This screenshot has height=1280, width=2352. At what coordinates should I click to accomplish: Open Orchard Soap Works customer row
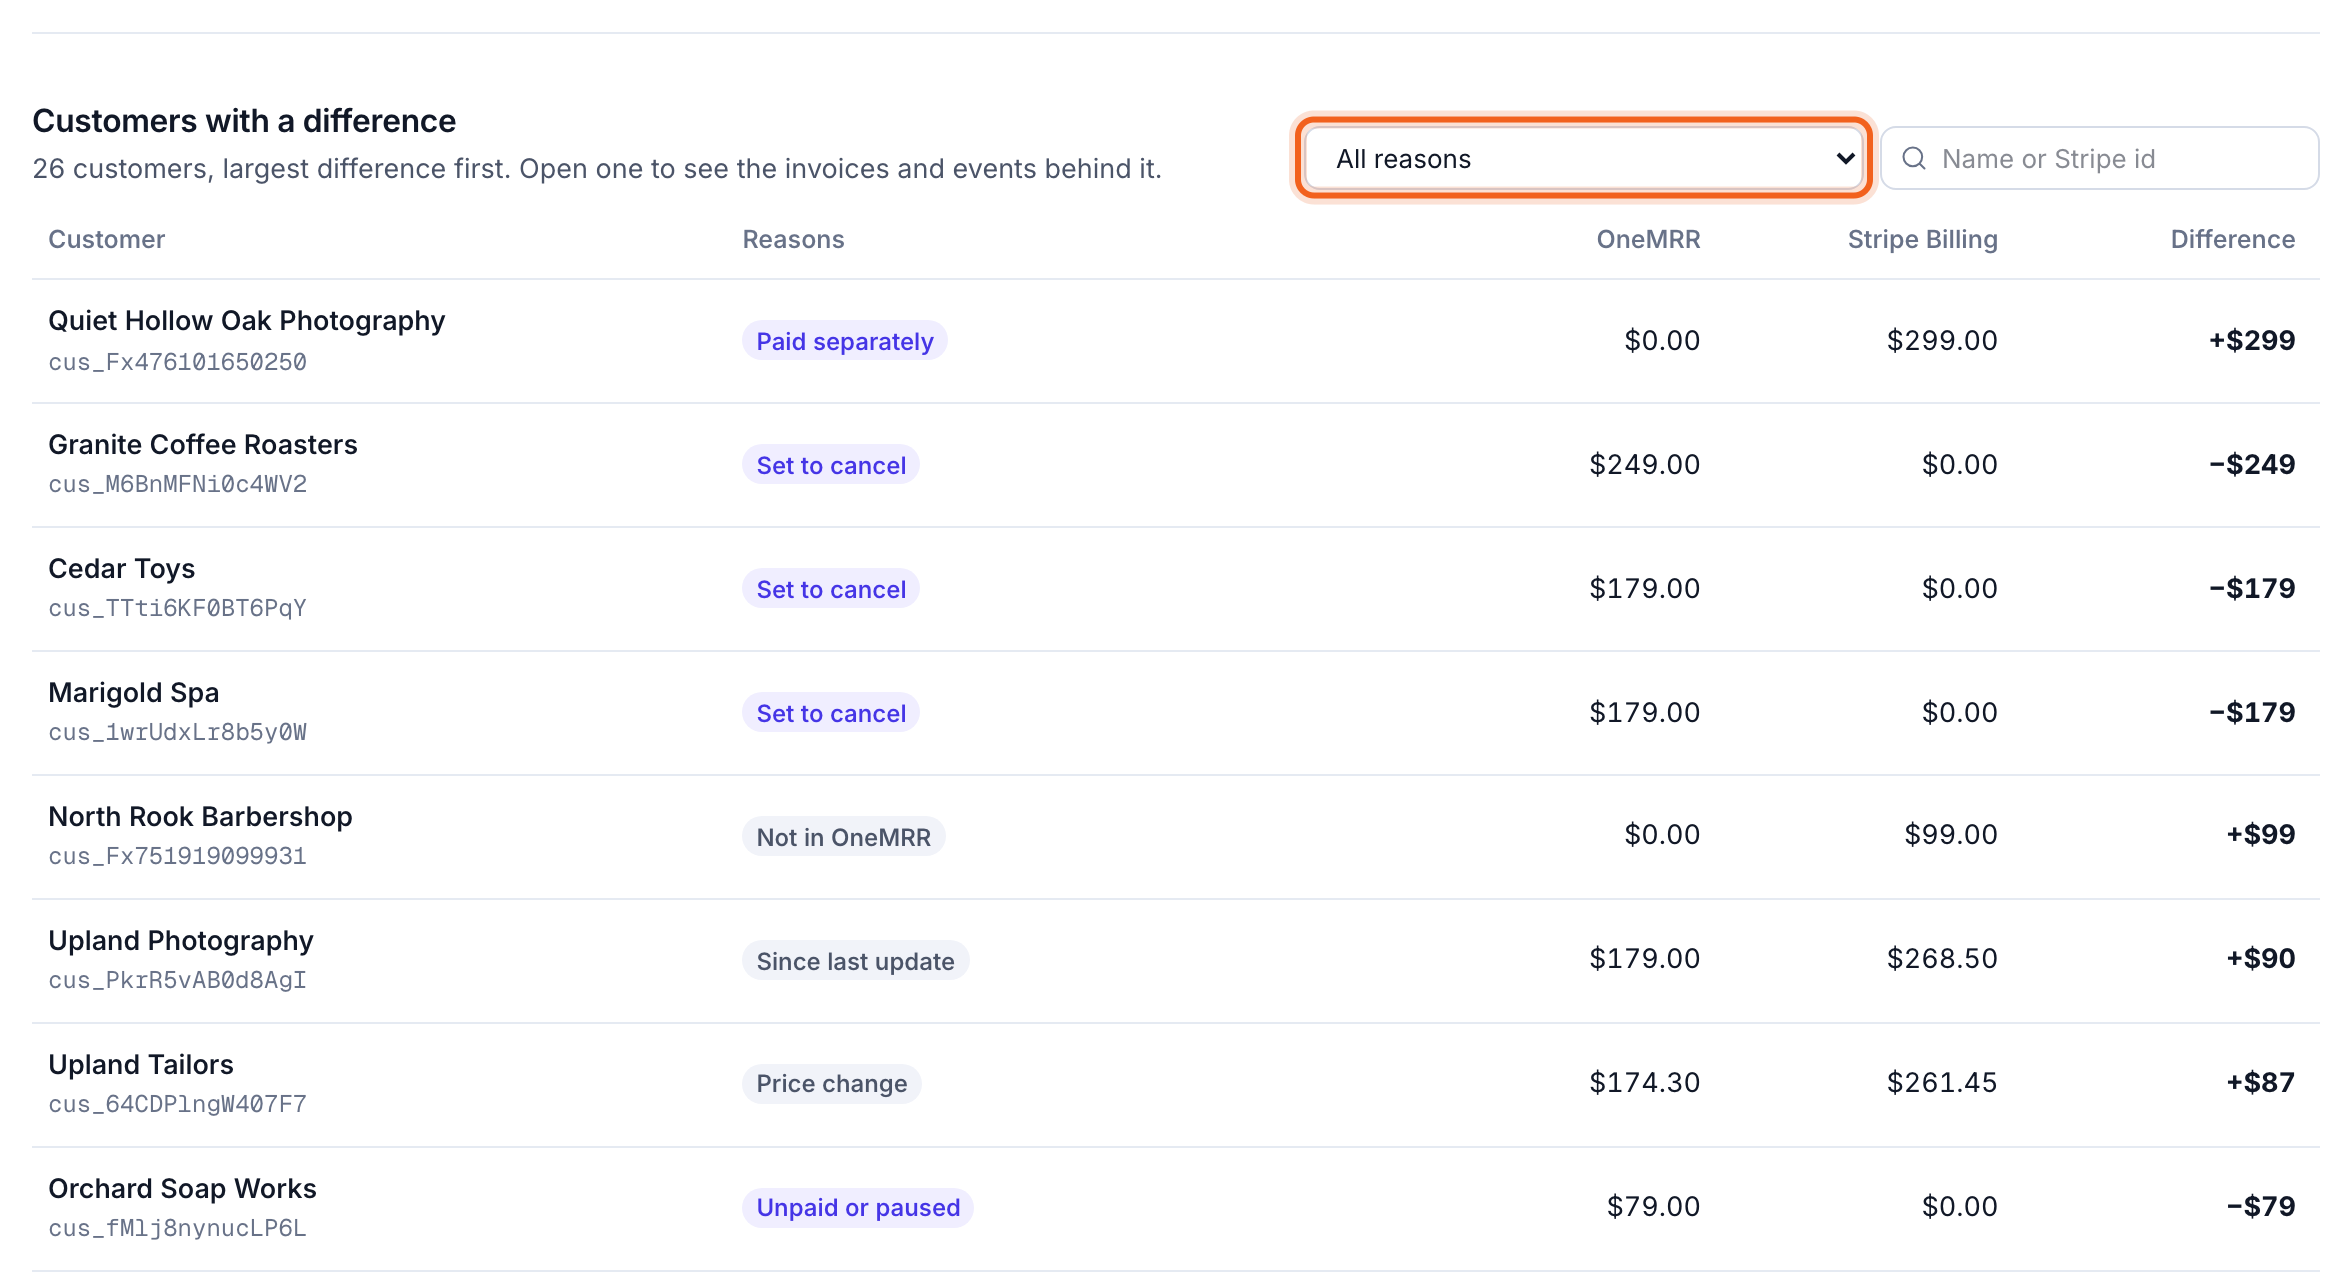1176,1209
